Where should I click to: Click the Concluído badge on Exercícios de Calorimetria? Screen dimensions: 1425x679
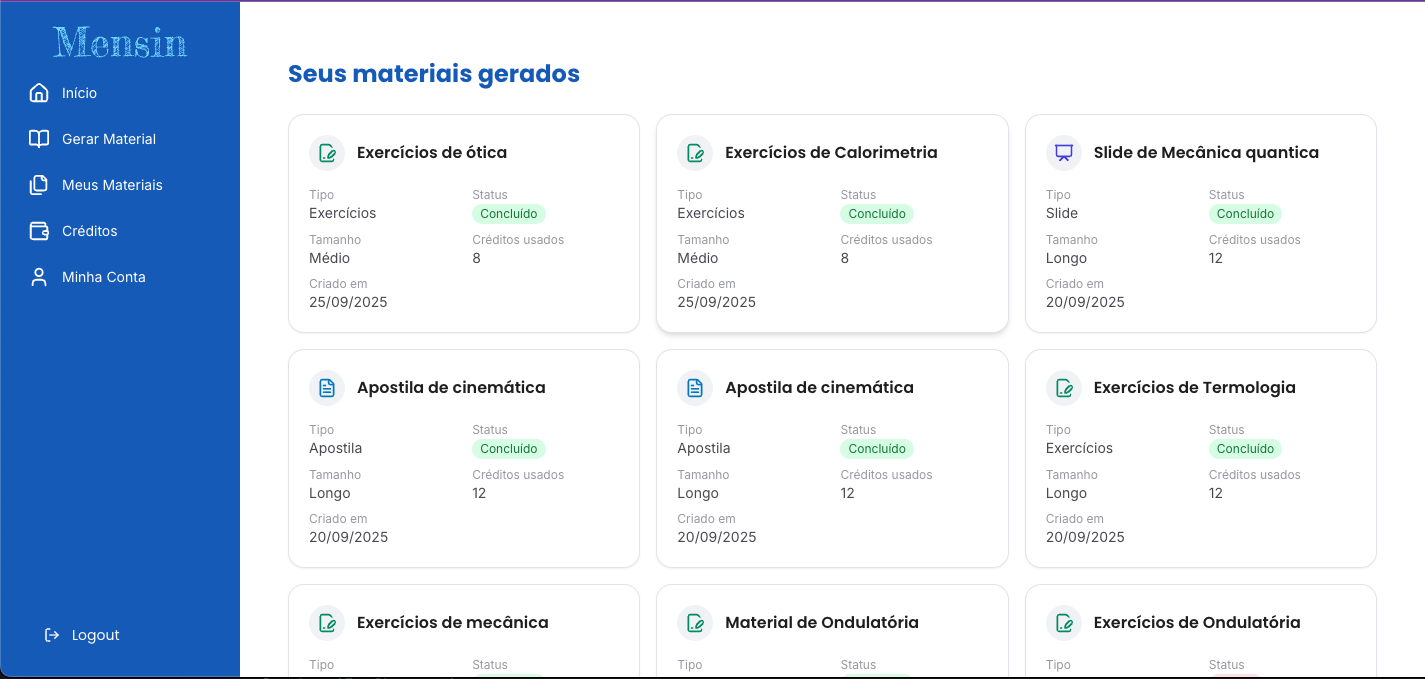pyautogui.click(x=877, y=213)
